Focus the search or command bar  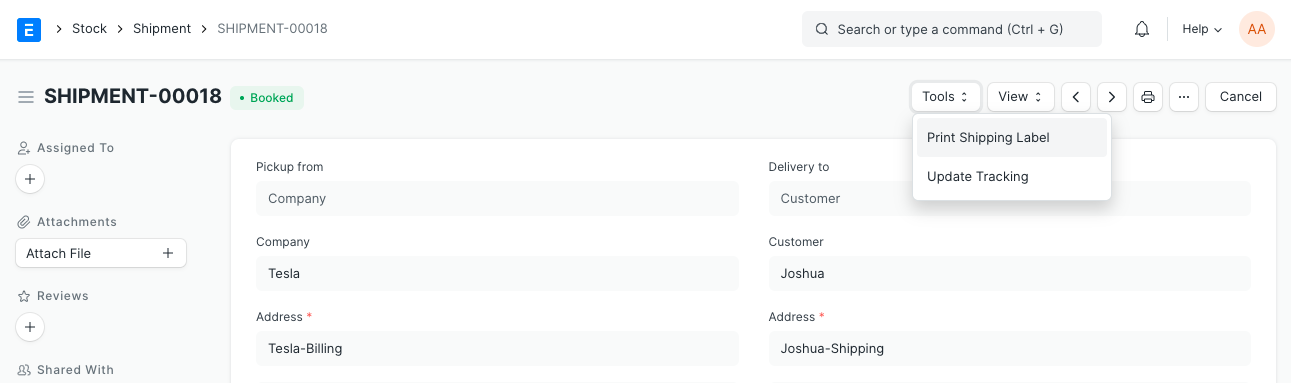click(952, 29)
